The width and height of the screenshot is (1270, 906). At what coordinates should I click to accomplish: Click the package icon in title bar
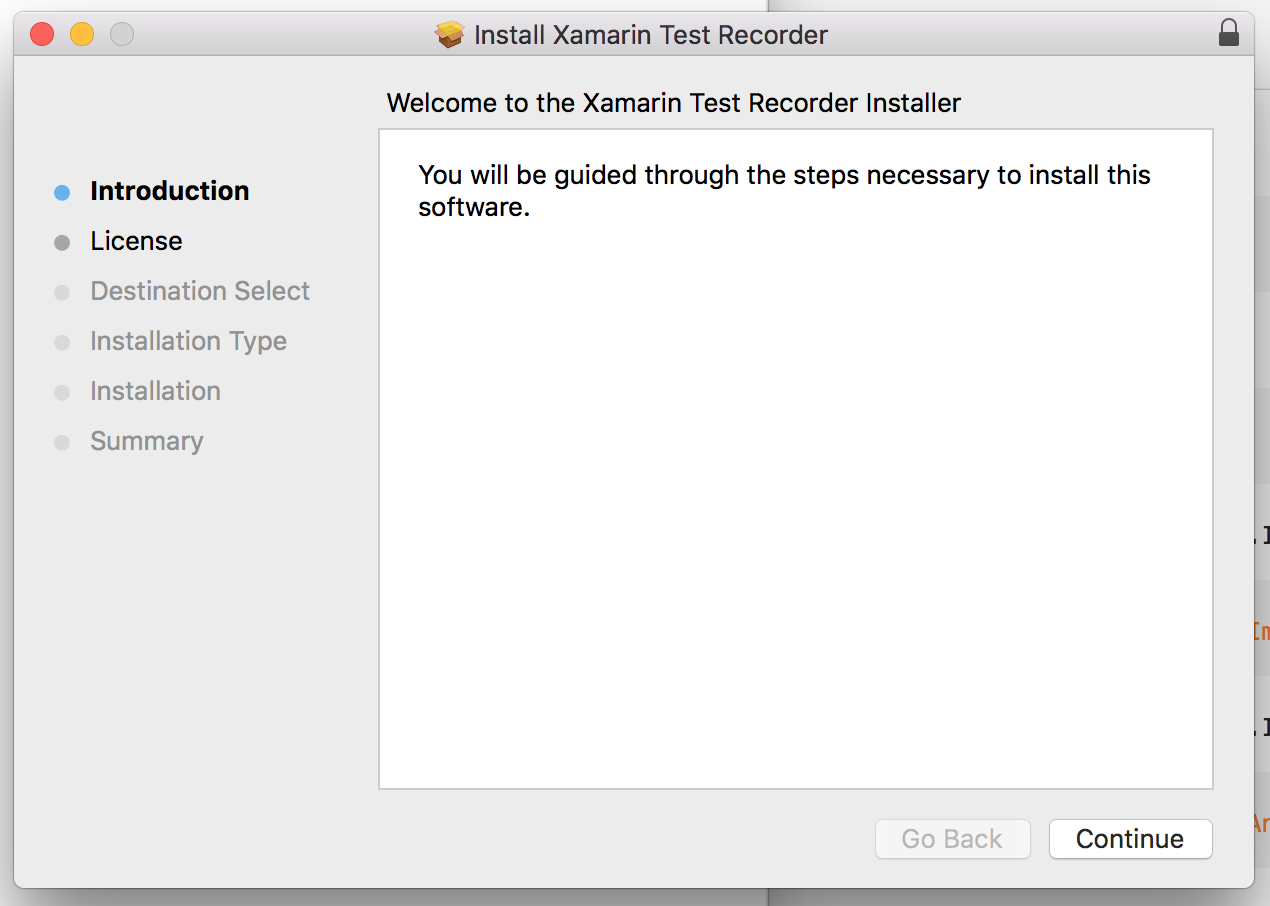[x=450, y=35]
